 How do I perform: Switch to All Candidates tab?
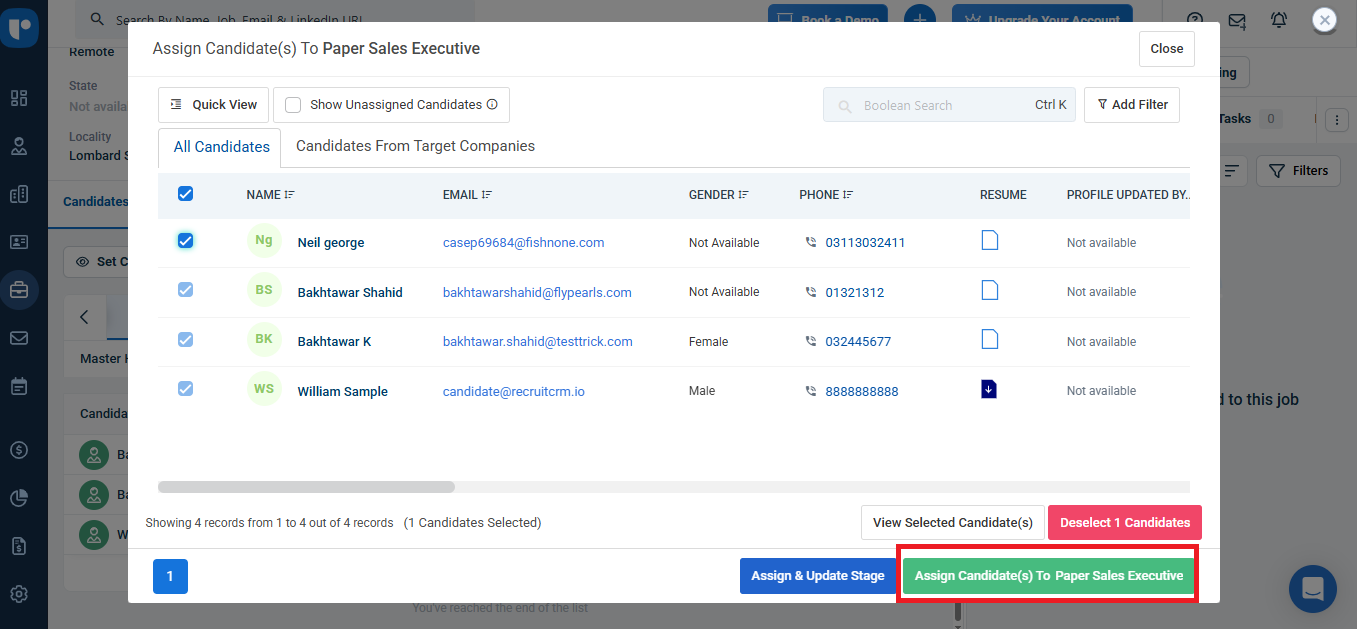coord(221,147)
